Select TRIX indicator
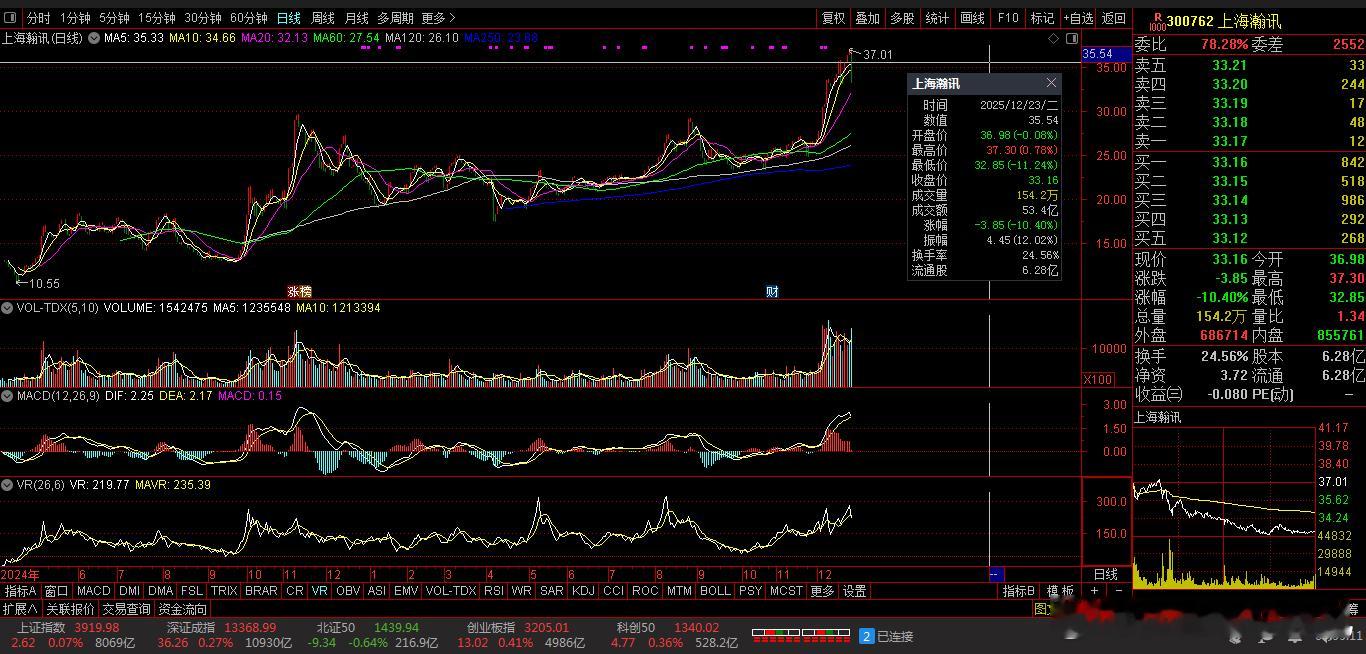1366x654 pixels. (x=224, y=591)
